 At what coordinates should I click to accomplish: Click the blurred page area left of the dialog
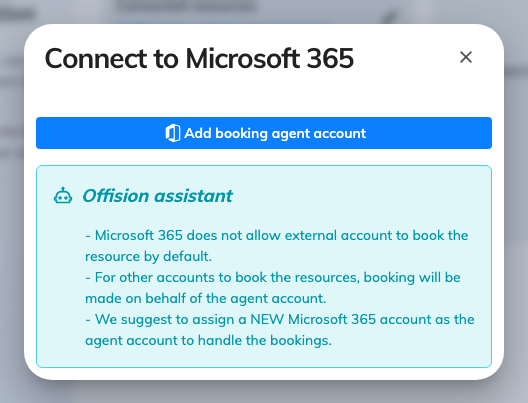pos(11,202)
